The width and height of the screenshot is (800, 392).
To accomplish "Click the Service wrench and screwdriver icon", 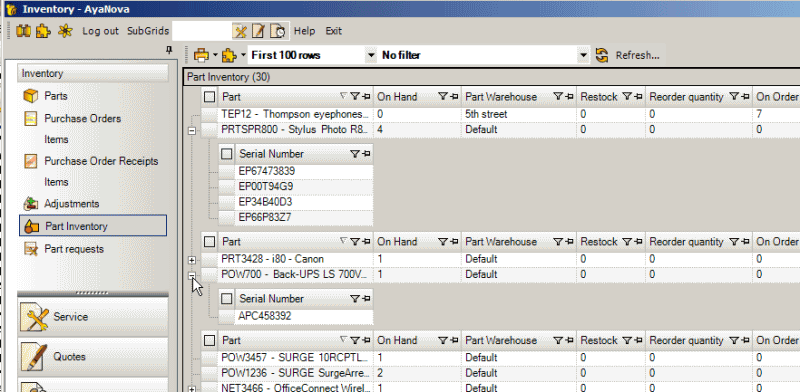I will pyautogui.click(x=34, y=317).
